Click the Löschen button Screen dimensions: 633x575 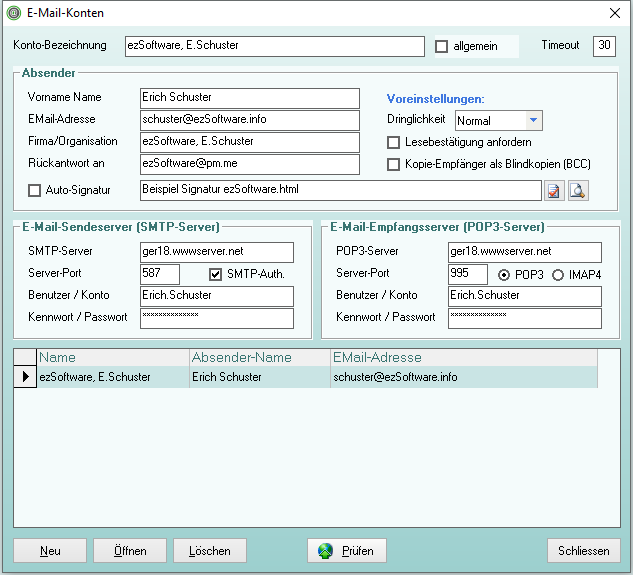point(210,551)
